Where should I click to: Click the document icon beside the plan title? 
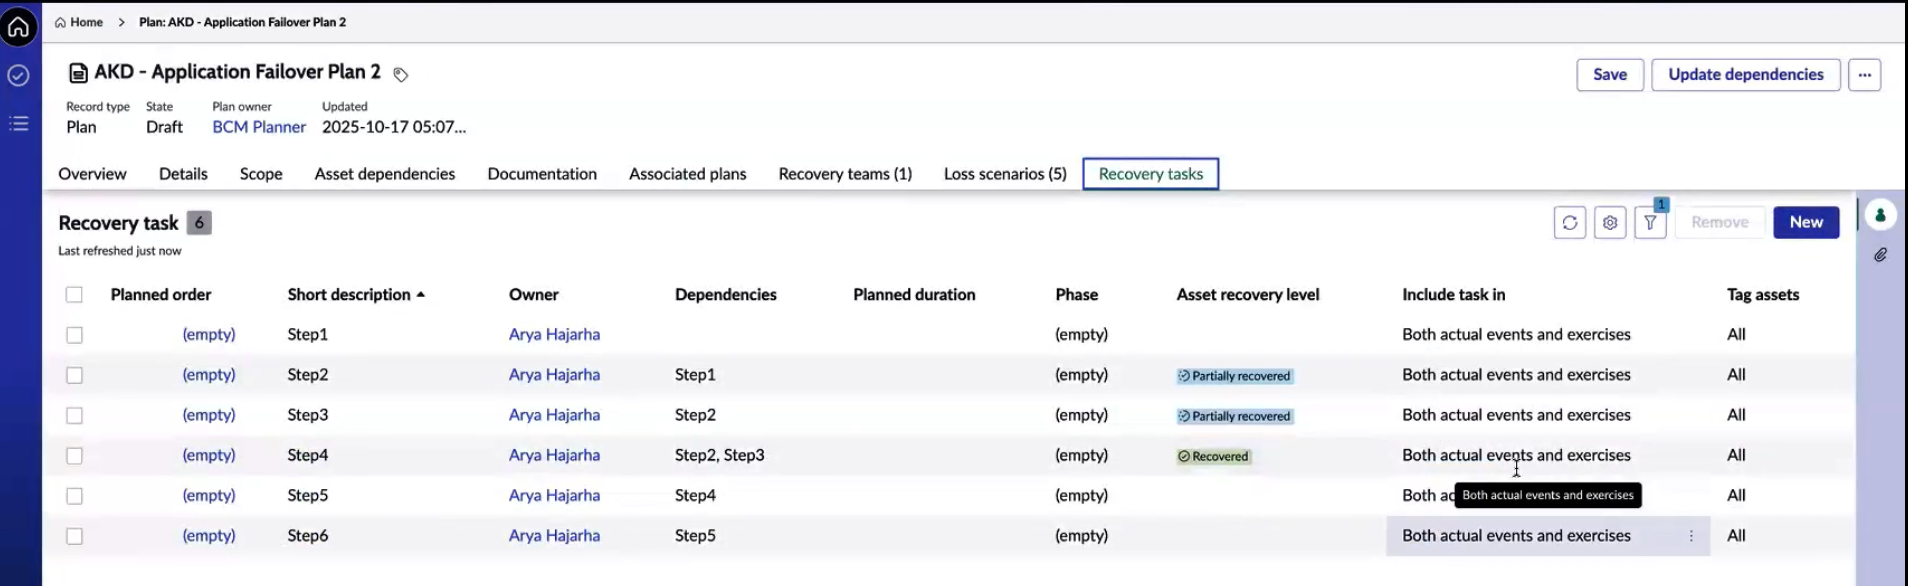[78, 73]
